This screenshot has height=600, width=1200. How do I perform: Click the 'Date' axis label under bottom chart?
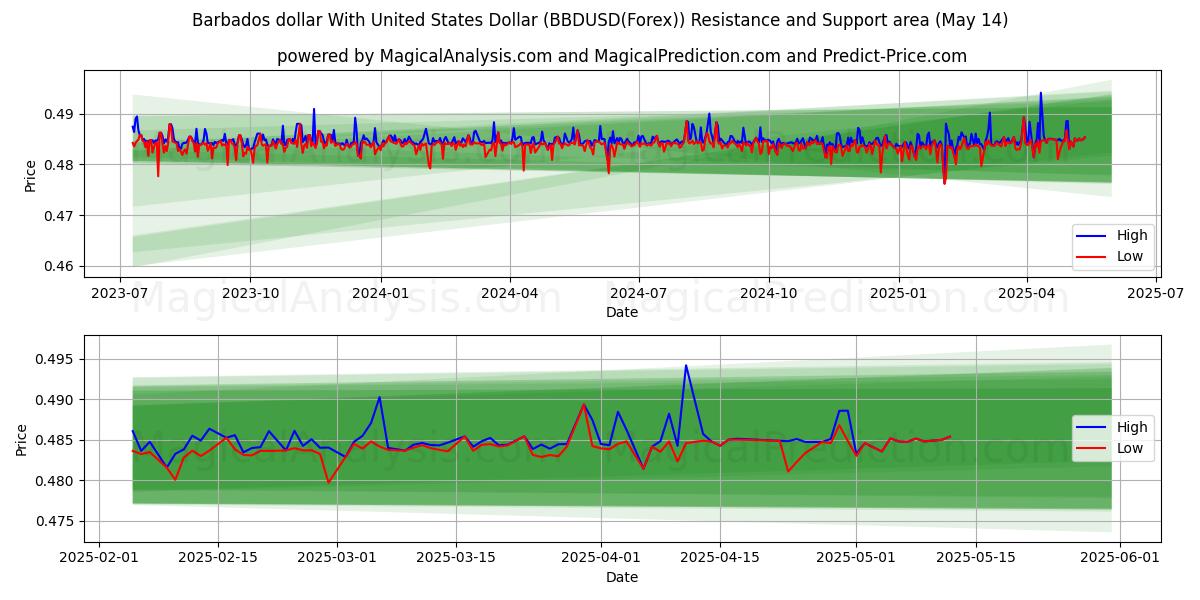[x=622, y=577]
